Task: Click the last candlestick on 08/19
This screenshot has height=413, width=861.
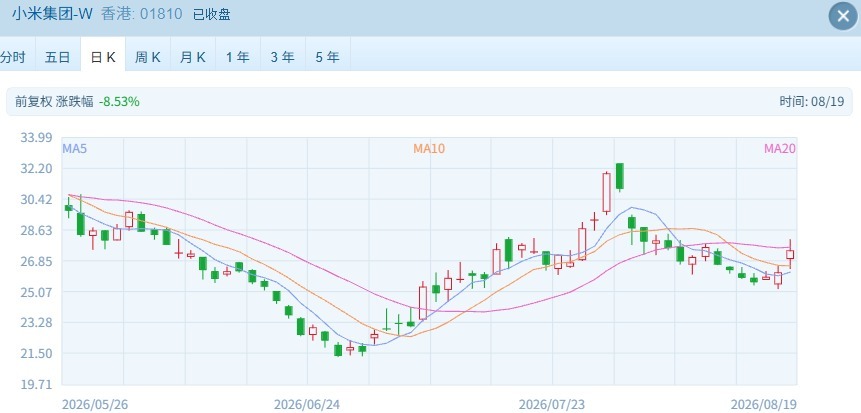Action: tap(790, 254)
